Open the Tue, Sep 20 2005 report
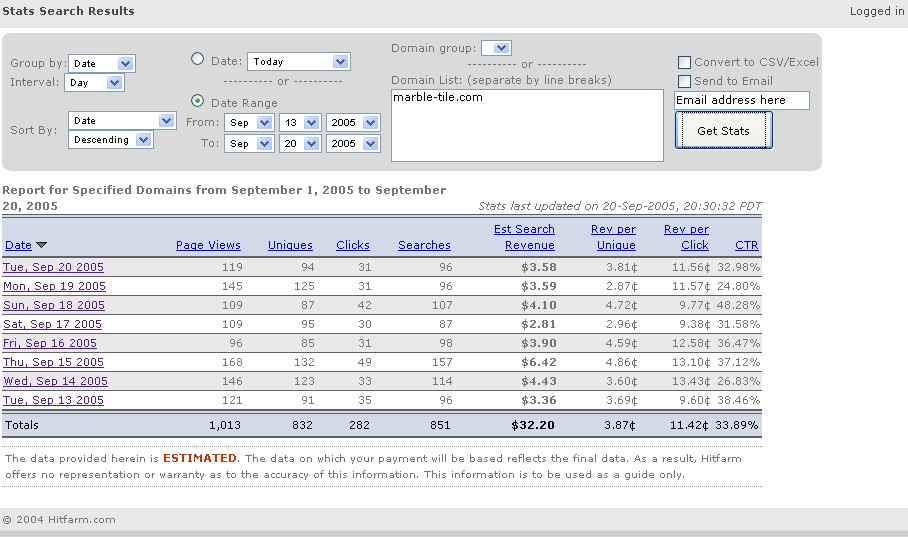The height and width of the screenshot is (537, 908). (x=54, y=267)
